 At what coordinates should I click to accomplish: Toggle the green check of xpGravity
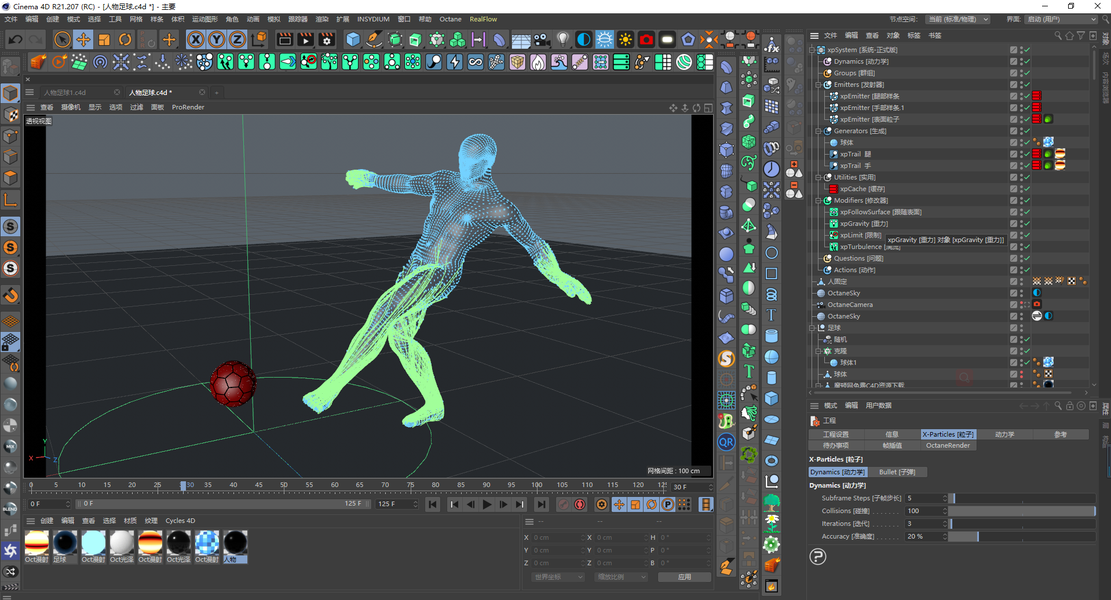[1027, 224]
